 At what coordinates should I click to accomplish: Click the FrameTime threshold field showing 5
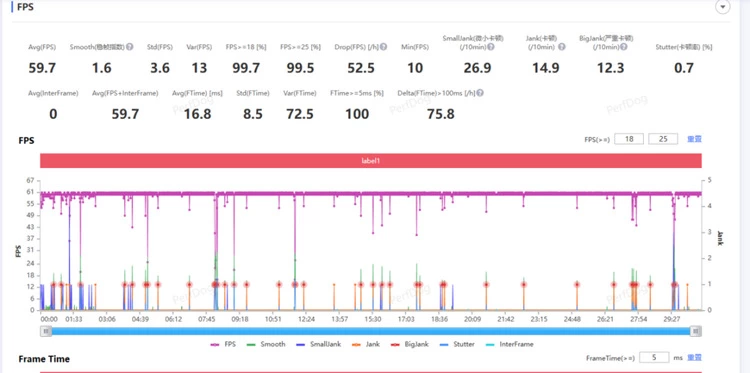coord(654,358)
